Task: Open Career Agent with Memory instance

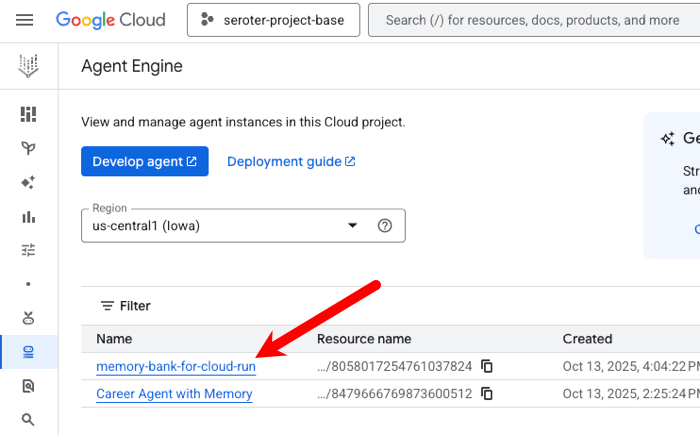Action: click(174, 394)
